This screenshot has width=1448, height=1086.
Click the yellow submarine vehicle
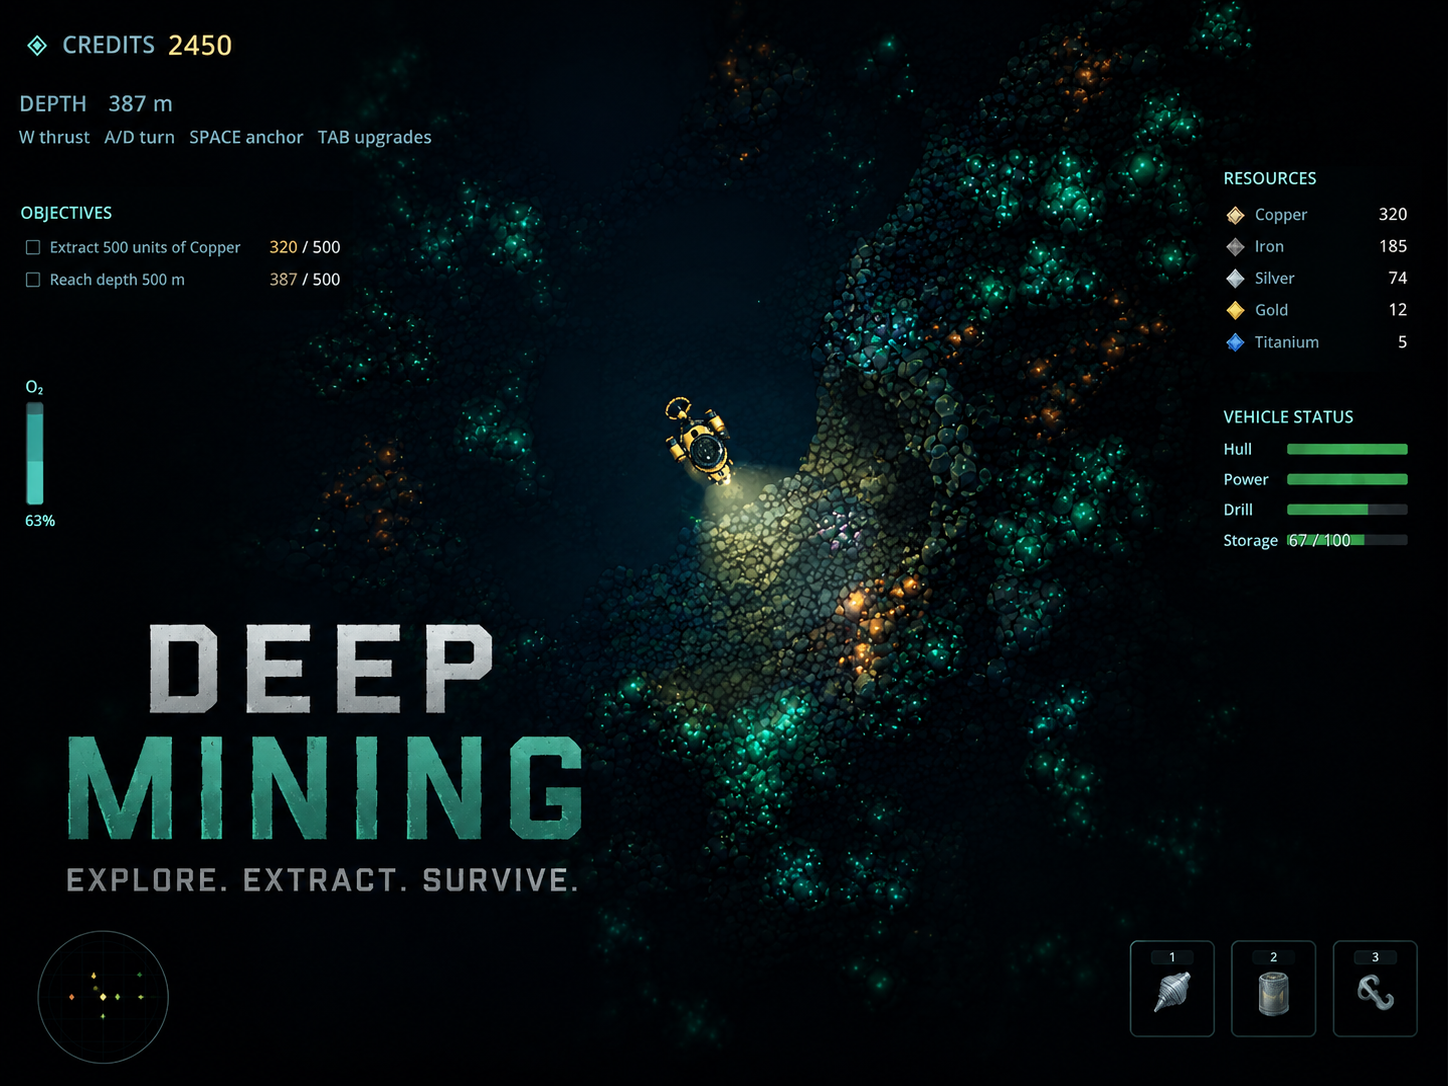[x=698, y=440]
